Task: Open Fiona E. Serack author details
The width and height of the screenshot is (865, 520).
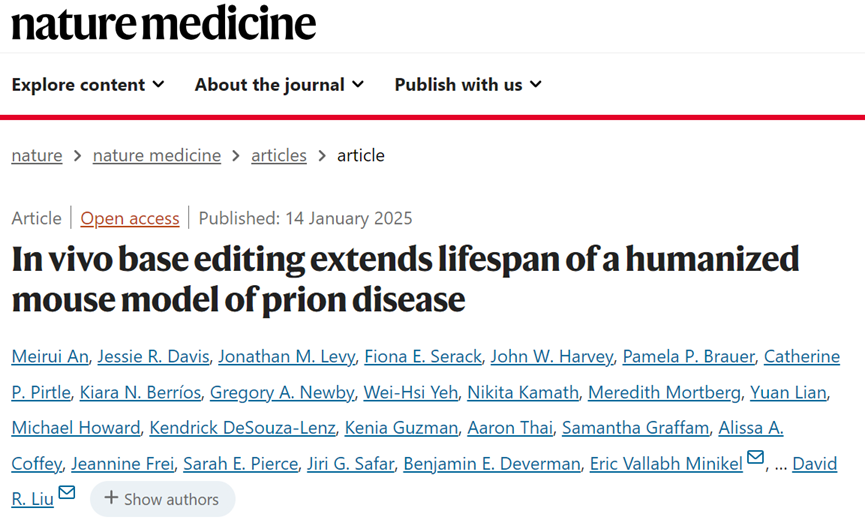Action: (x=423, y=356)
